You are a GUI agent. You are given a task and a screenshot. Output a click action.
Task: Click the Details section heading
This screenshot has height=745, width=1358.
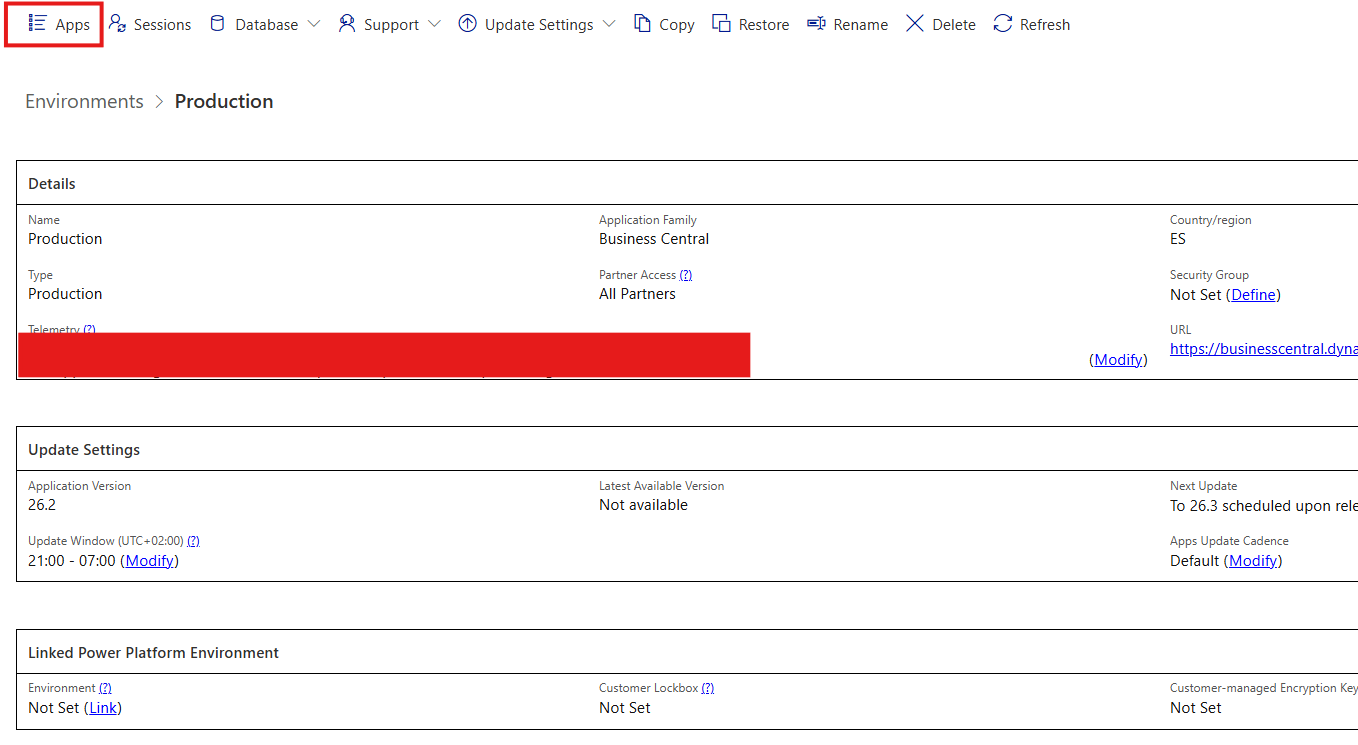point(52,184)
